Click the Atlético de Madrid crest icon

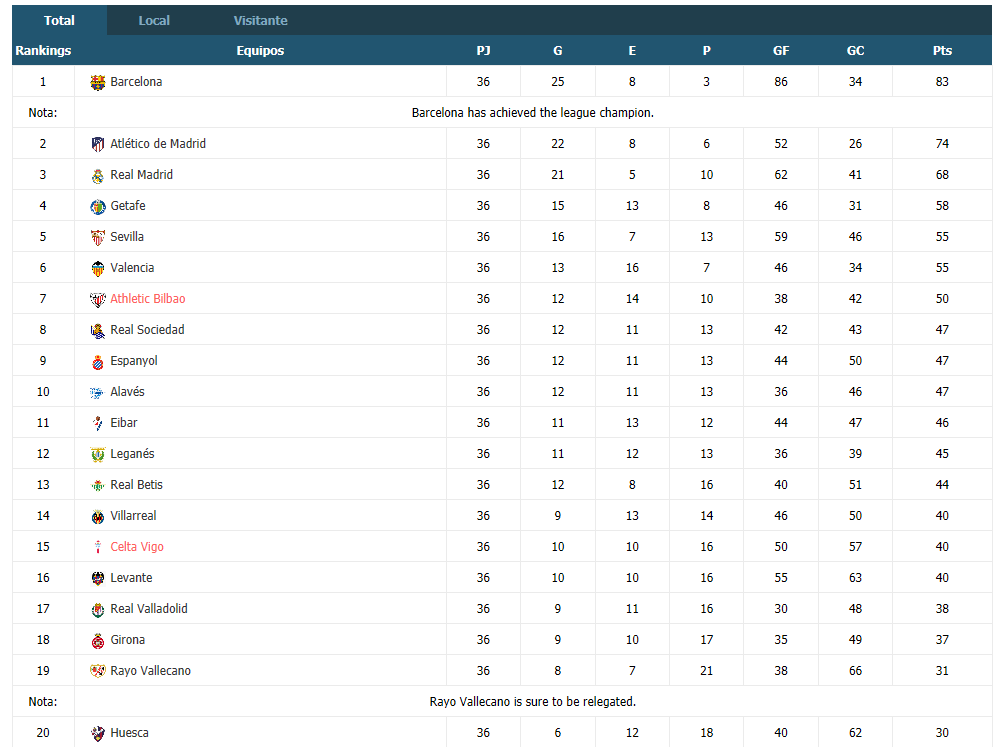[x=98, y=144]
